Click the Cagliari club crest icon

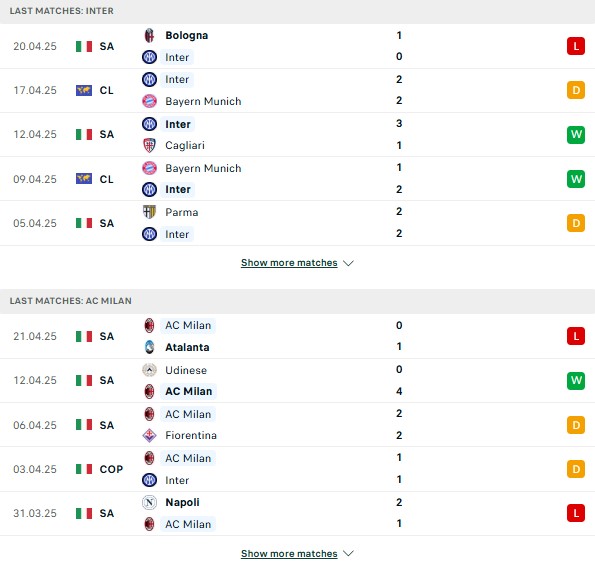(x=150, y=145)
